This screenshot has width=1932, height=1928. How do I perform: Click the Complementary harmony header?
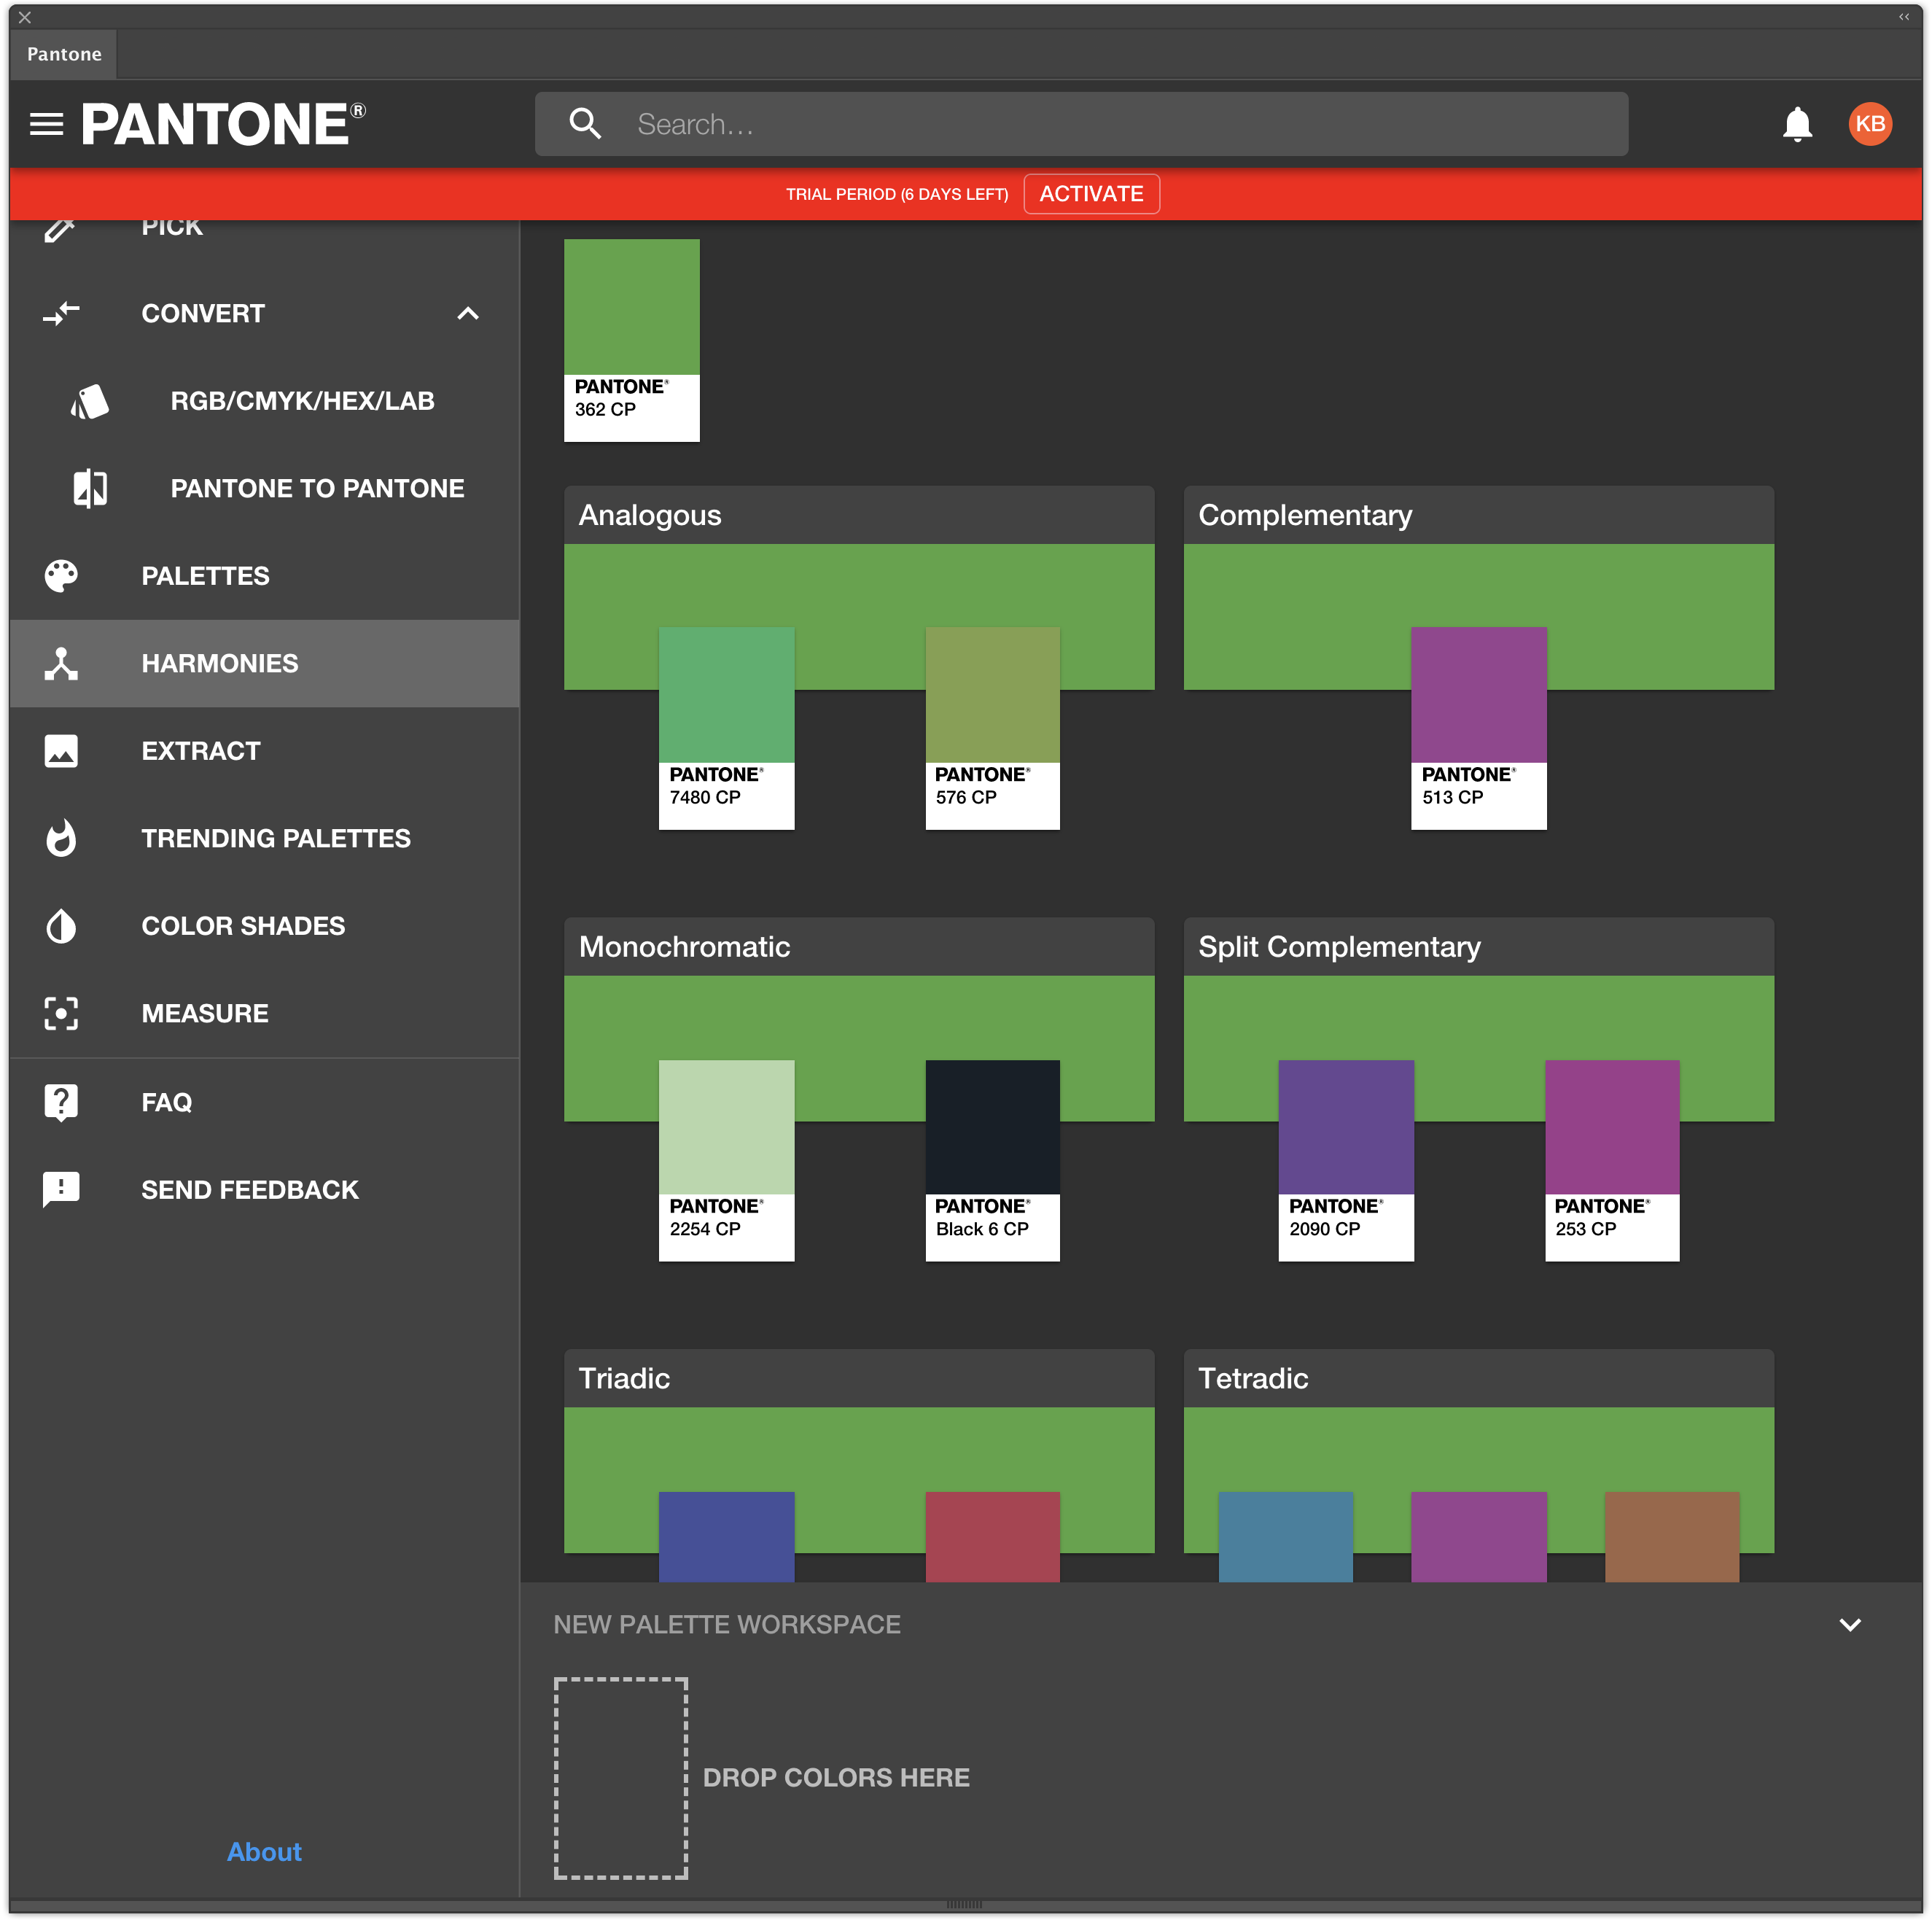tap(1478, 515)
